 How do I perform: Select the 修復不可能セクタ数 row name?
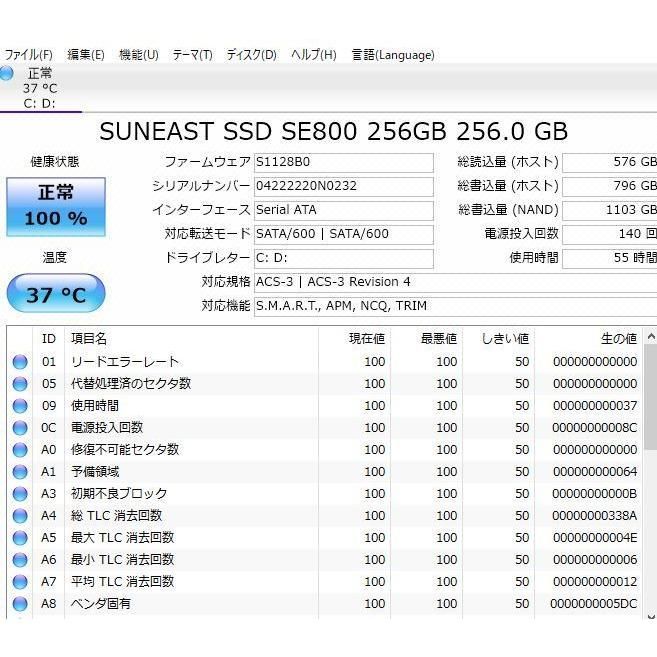coord(125,450)
